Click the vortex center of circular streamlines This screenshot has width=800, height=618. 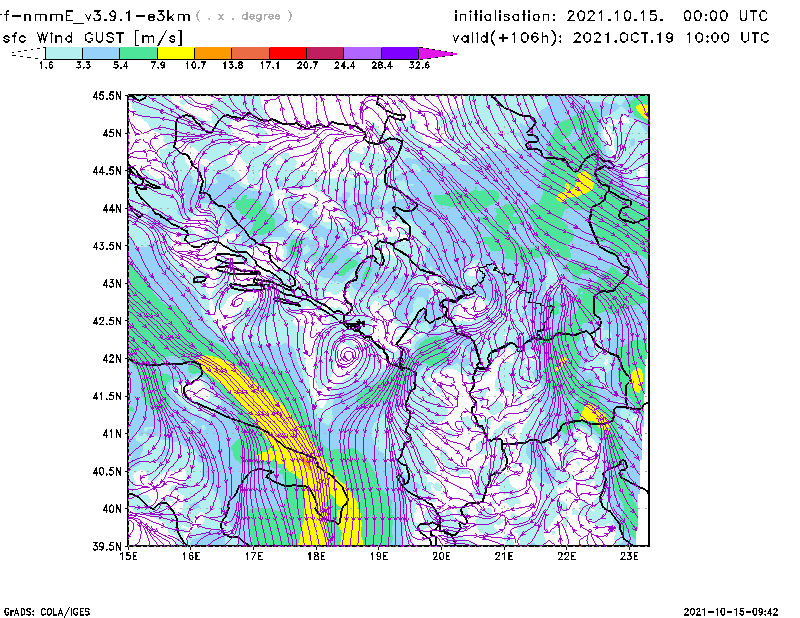click(x=348, y=354)
